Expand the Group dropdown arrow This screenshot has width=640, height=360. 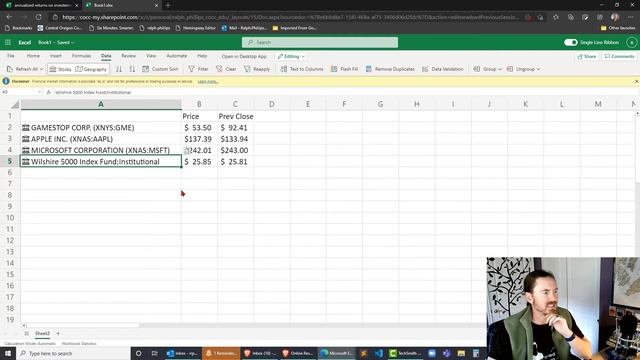[500, 69]
